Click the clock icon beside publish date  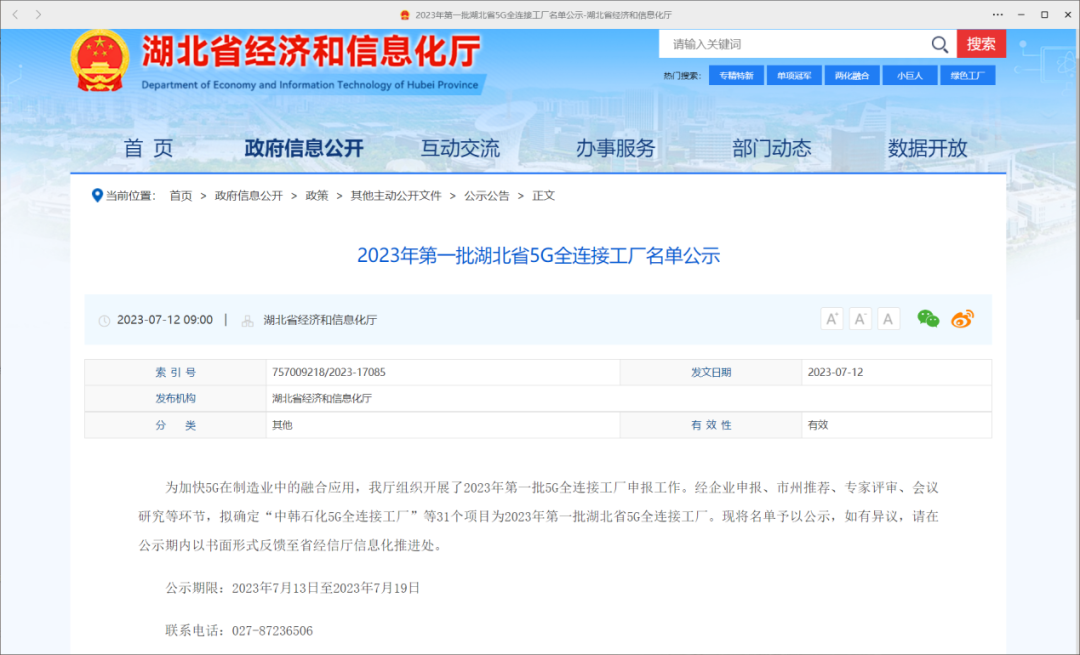coord(104,320)
